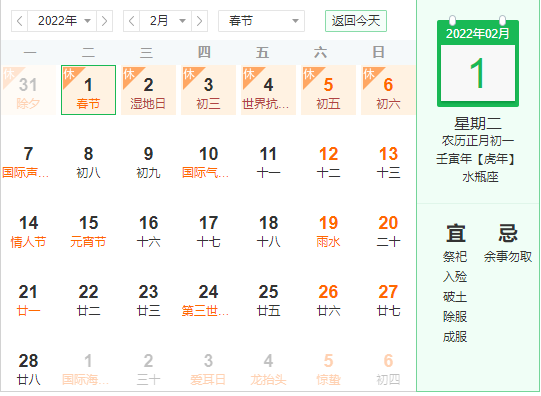Screen dimensions: 541x396
Task: Select February 9 初九 date
Action: click(x=148, y=162)
